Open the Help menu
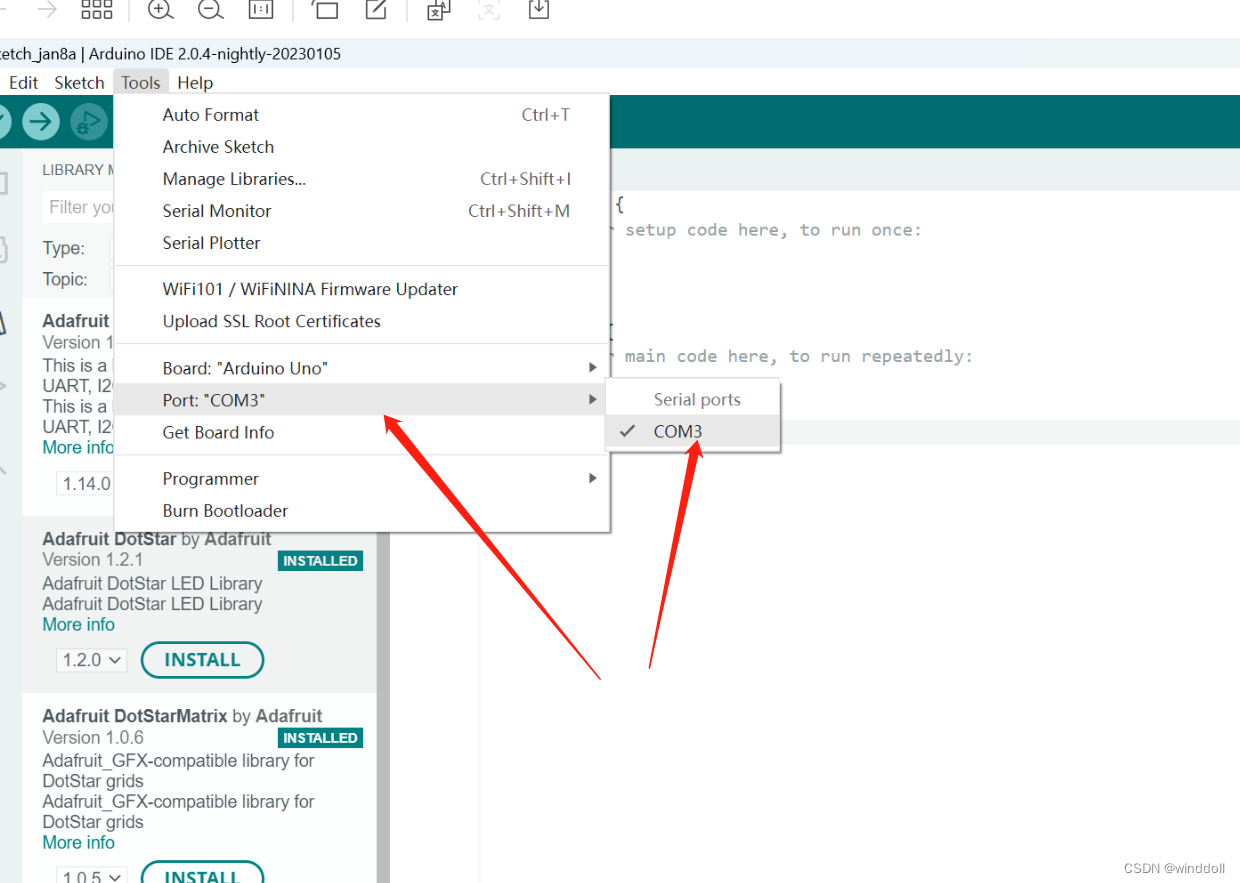This screenshot has width=1240, height=883. coord(195,83)
